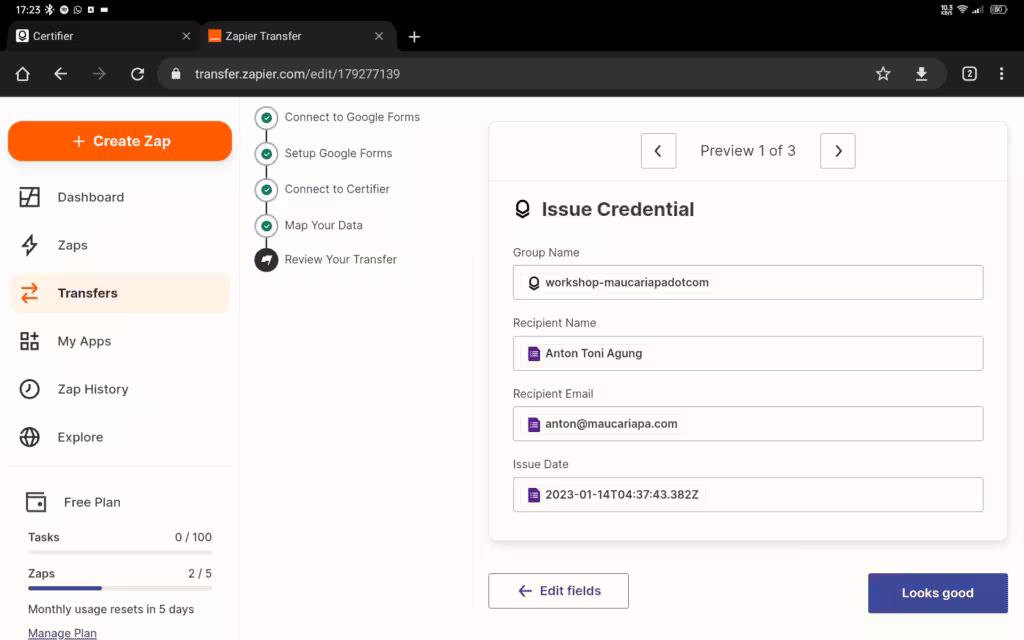1024x640 pixels.
Task: Go back in the browser
Action: [61, 74]
